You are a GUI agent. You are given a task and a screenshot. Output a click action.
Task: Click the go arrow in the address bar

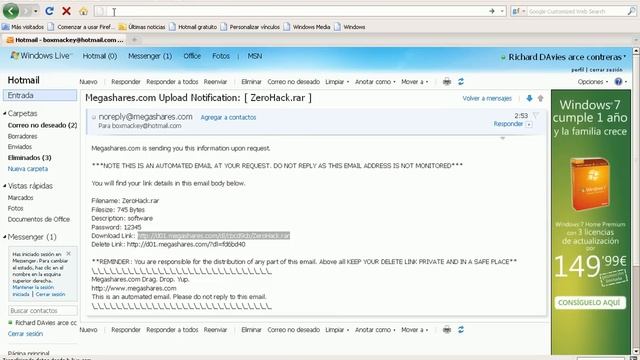[x=492, y=11]
